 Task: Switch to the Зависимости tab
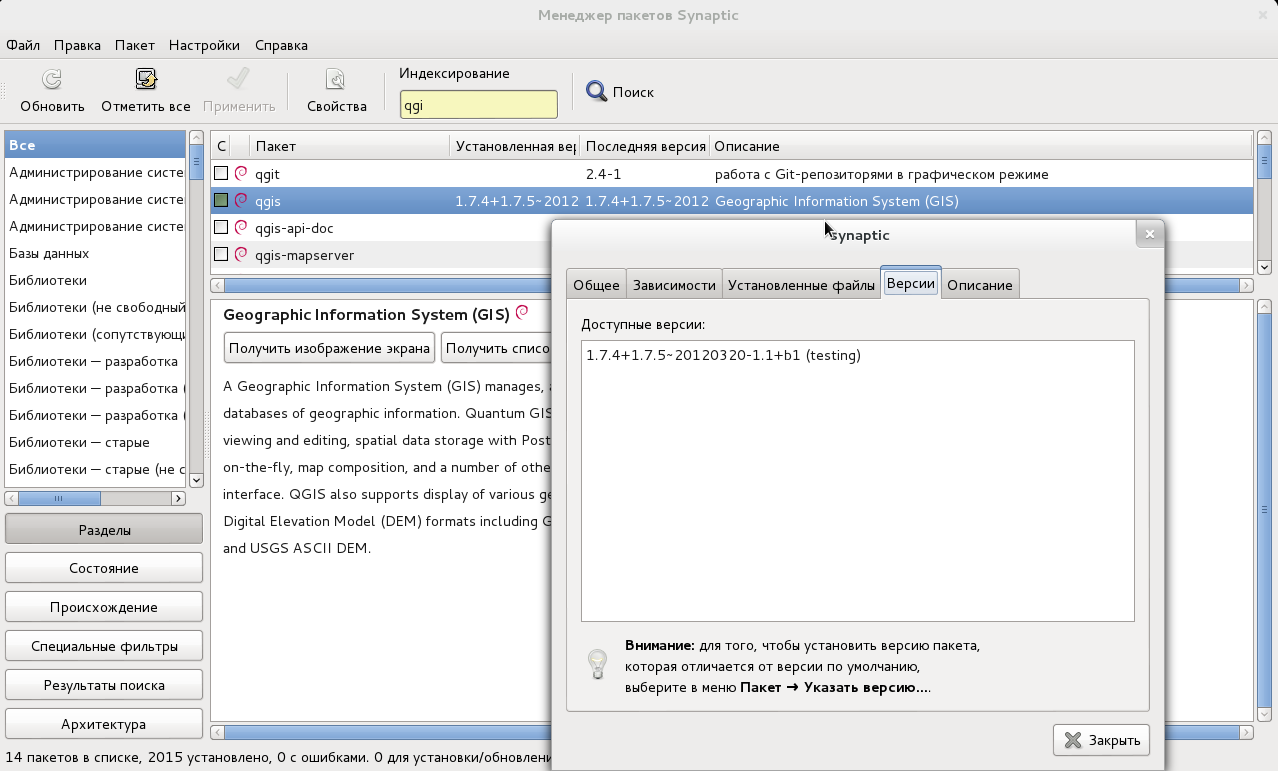pyautogui.click(x=673, y=284)
